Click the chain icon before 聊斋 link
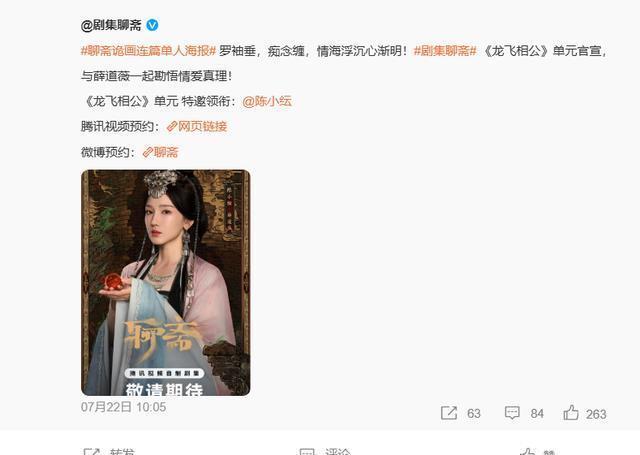This screenshot has height=455, width=640. (x=147, y=153)
